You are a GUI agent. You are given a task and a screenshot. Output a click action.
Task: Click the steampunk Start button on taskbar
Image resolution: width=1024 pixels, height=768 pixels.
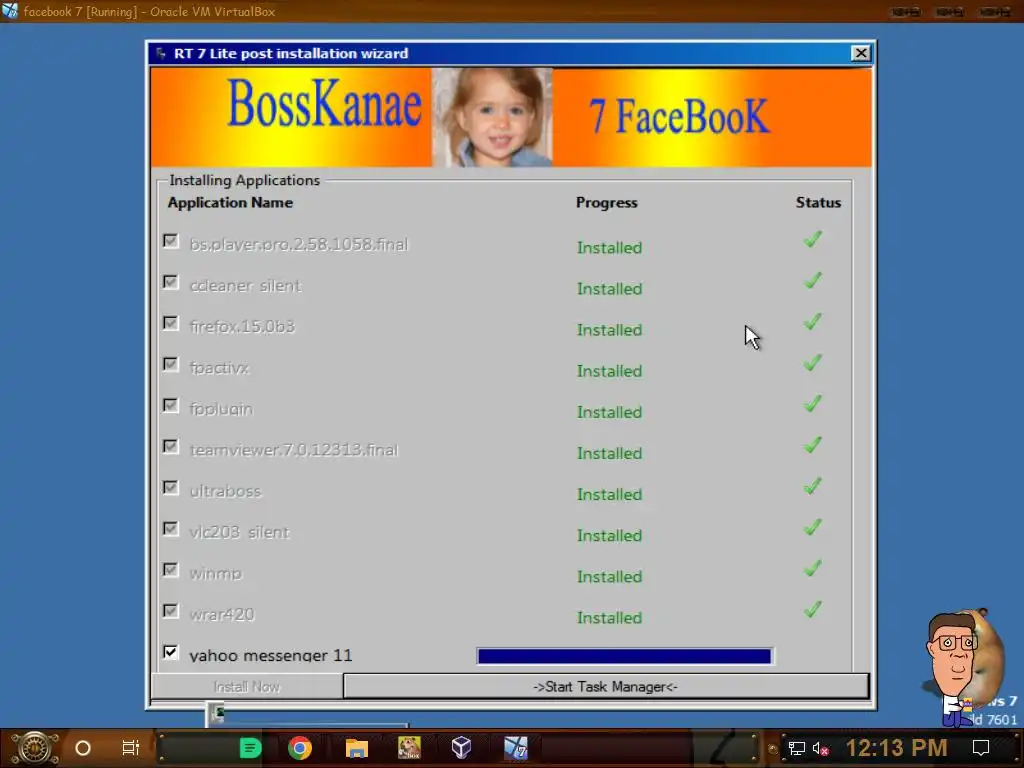click(35, 748)
